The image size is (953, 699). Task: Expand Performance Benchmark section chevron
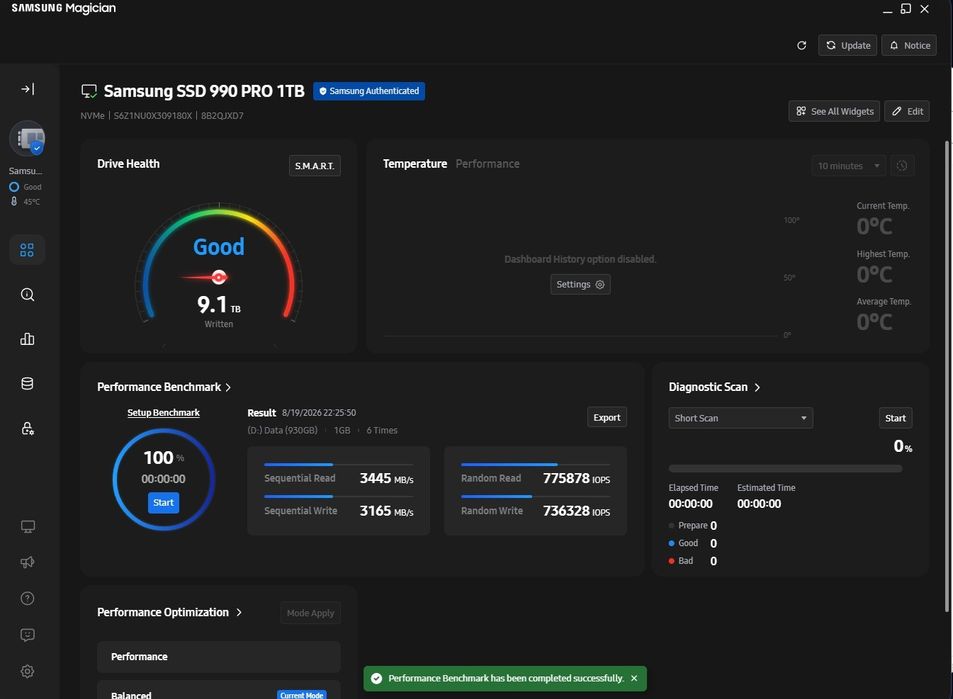[x=228, y=388]
